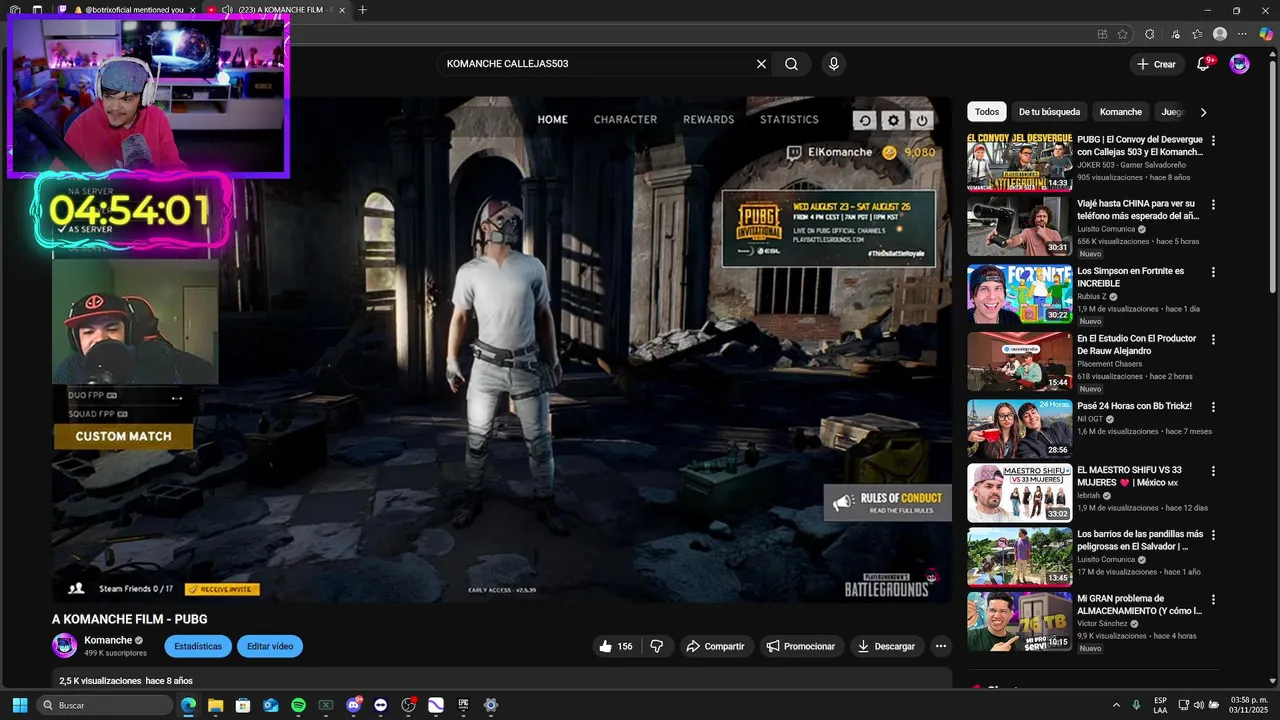Open Edge split screen icon in address bar
The height and width of the screenshot is (720, 1280).
point(1102,34)
